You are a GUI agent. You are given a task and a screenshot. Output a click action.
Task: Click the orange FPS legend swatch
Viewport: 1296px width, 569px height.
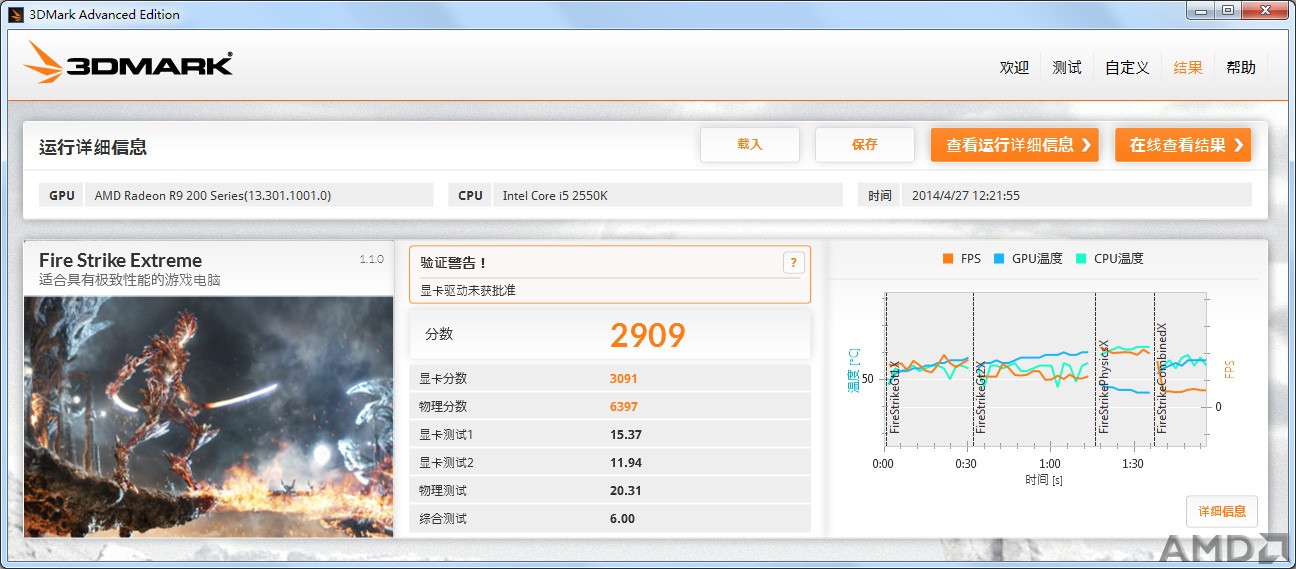[x=948, y=258]
